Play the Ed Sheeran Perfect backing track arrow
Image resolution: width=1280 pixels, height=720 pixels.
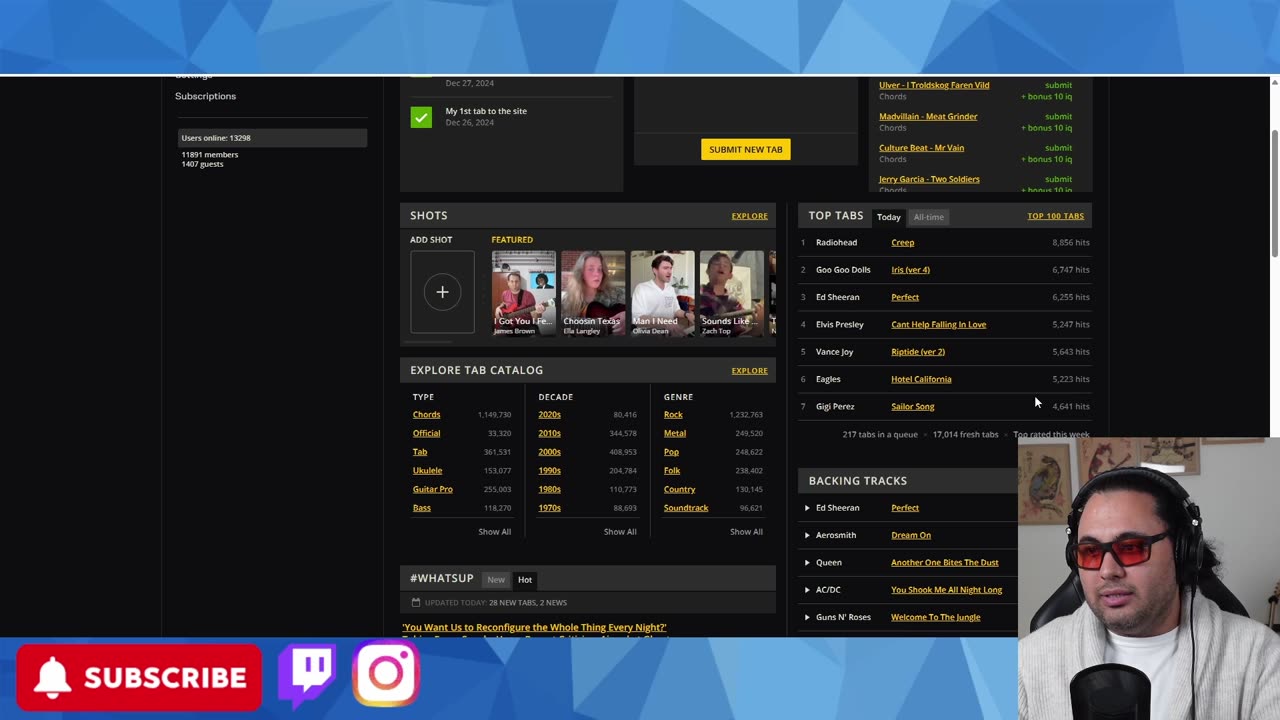pos(807,508)
